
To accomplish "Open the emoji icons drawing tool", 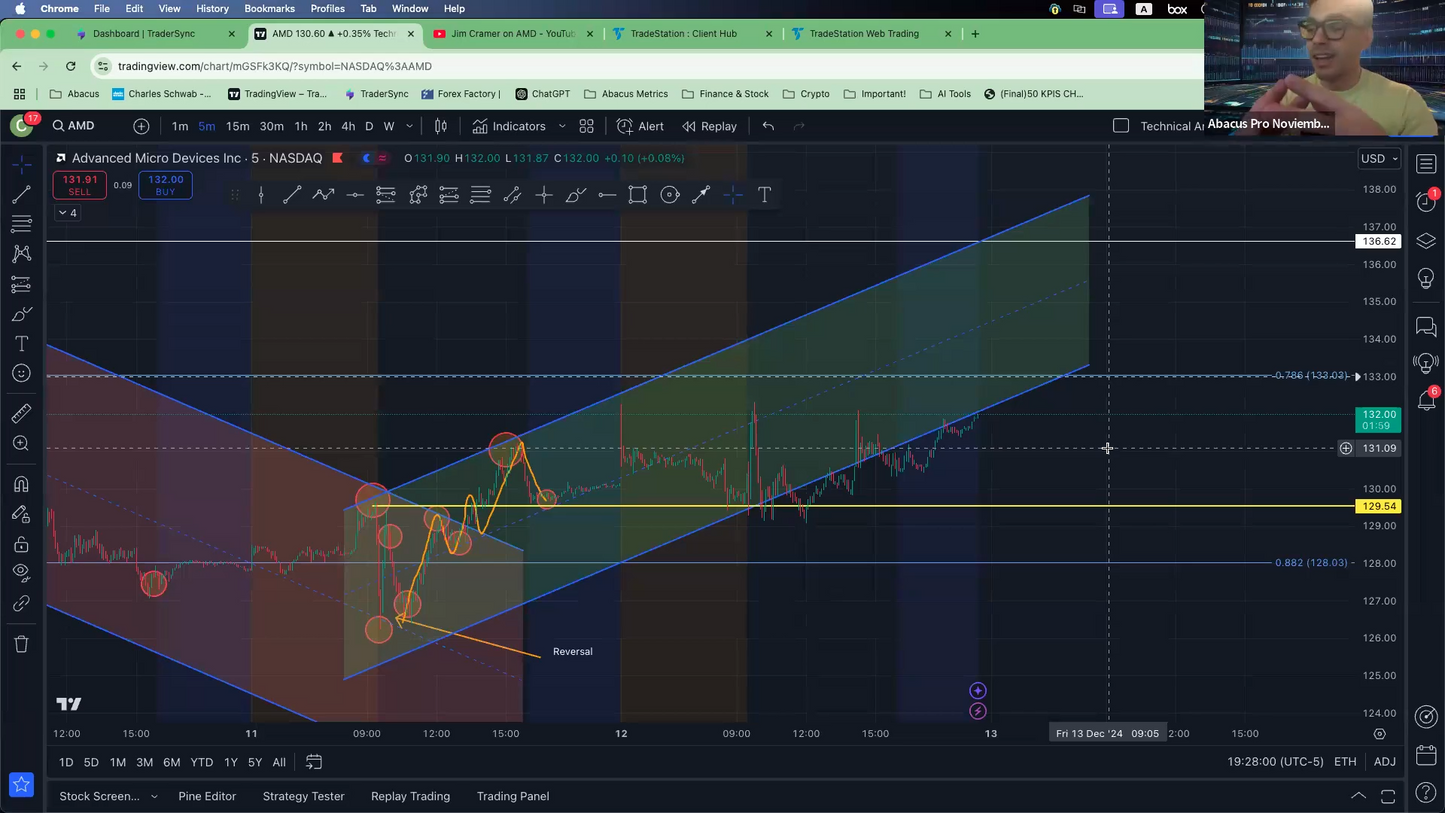I will (x=21, y=374).
